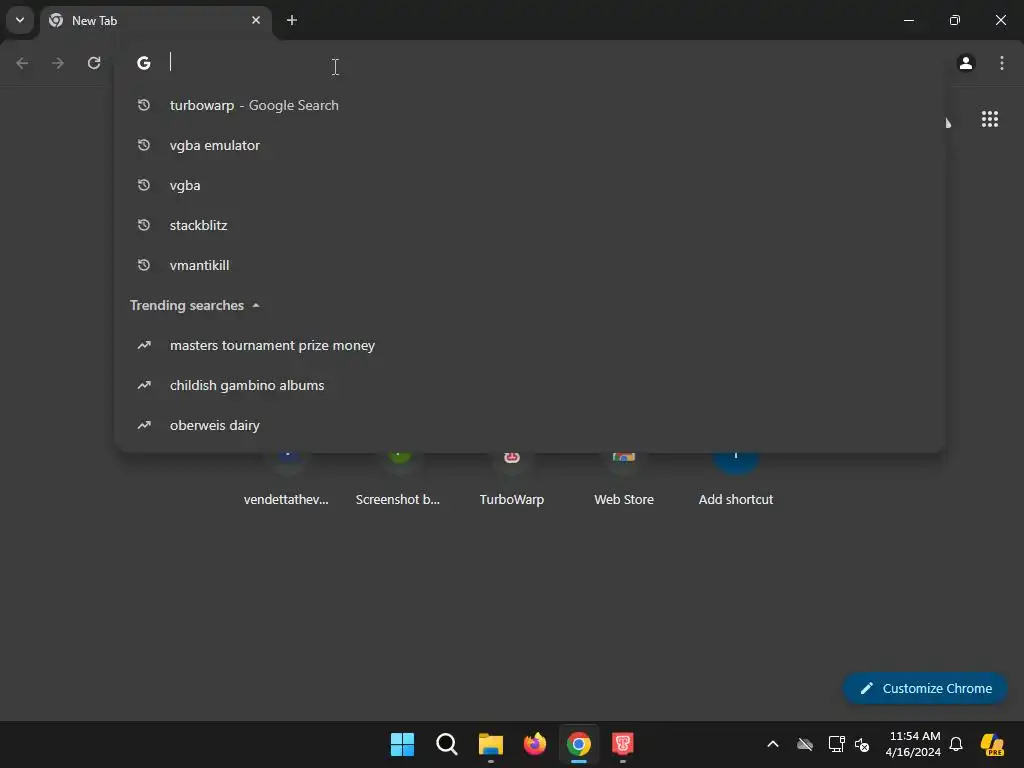The height and width of the screenshot is (768, 1024).
Task: Click the muted volume tray icon
Action: 862,744
